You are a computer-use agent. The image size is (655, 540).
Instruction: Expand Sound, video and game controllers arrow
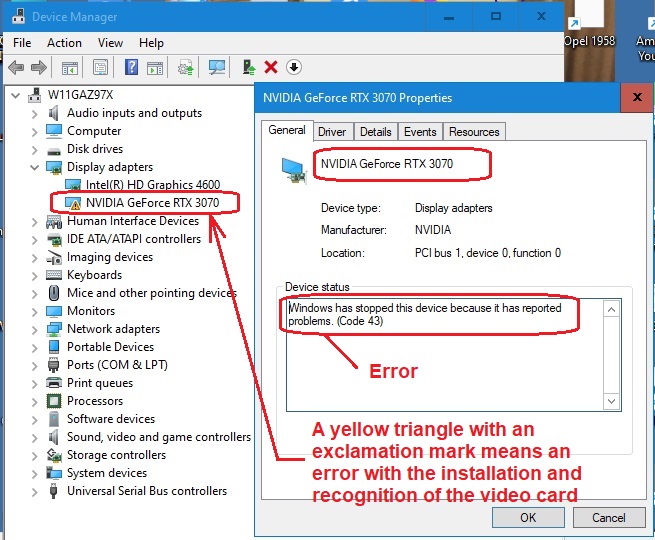[35, 437]
